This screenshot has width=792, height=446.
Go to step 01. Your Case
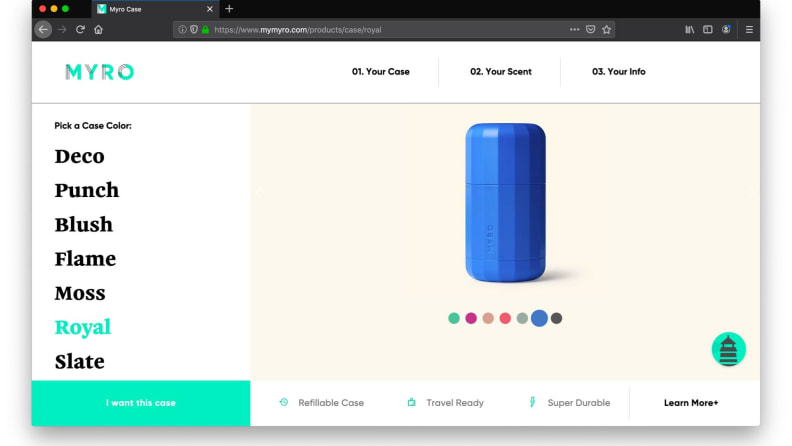click(381, 72)
